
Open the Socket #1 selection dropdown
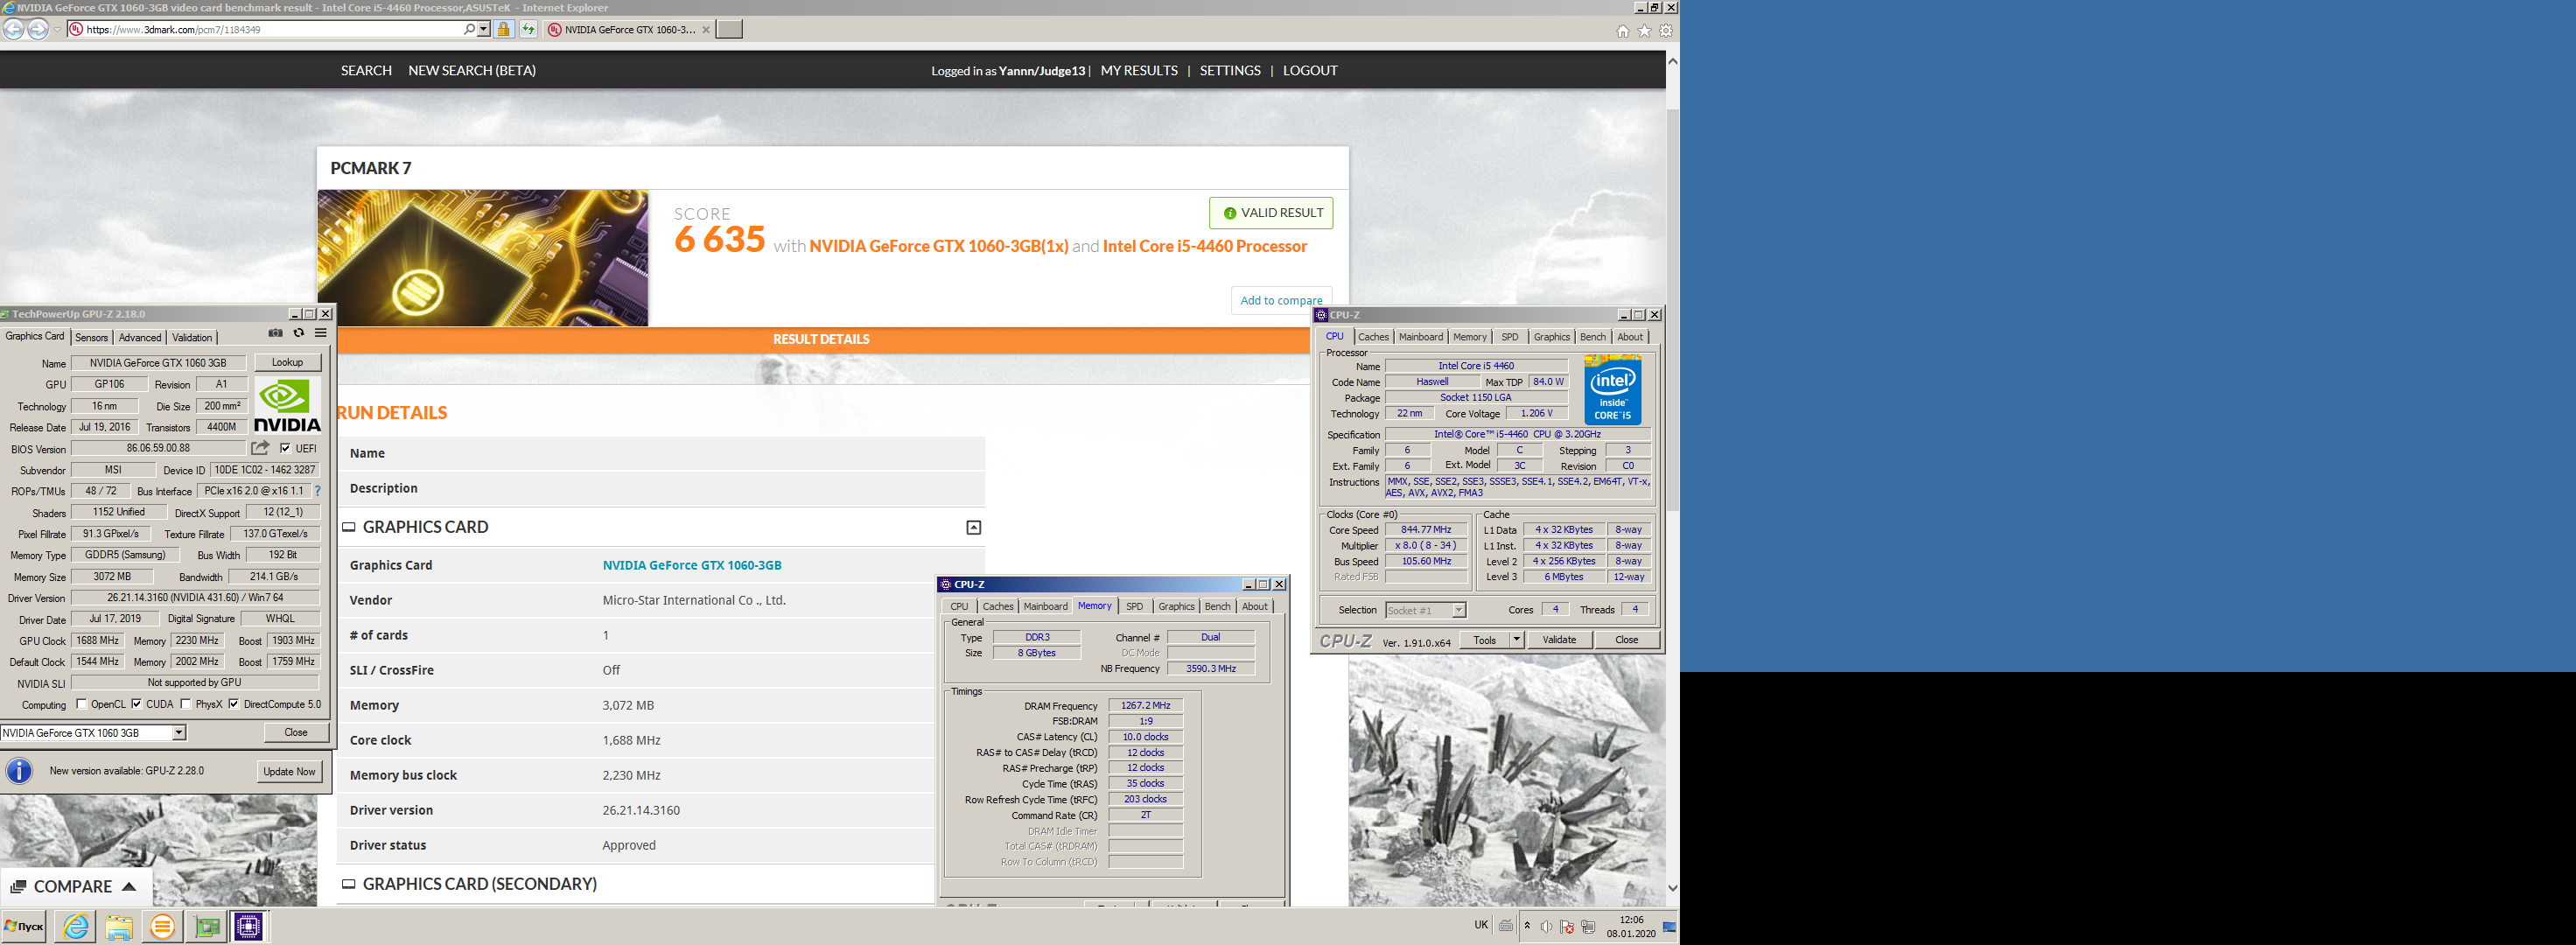pos(1458,610)
